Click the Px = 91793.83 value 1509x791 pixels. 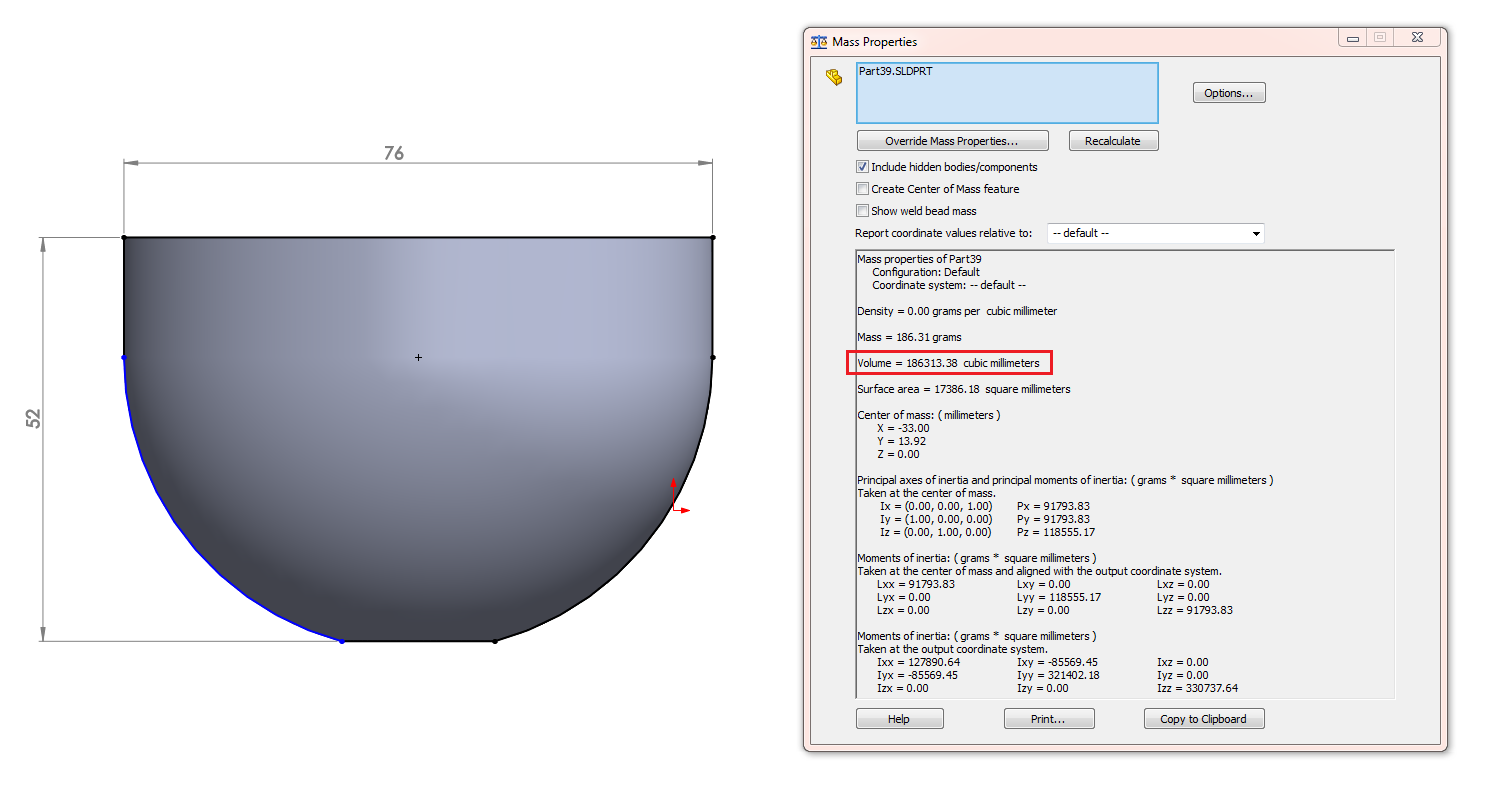[1053, 506]
